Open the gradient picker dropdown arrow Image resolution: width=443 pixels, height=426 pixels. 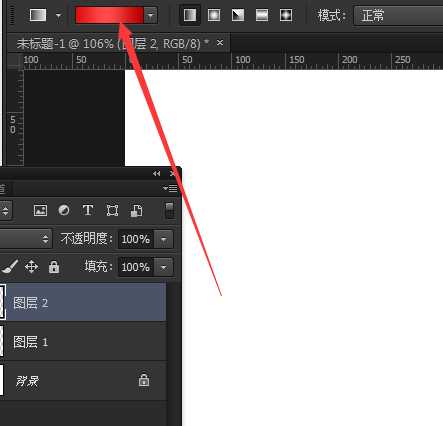coord(151,15)
